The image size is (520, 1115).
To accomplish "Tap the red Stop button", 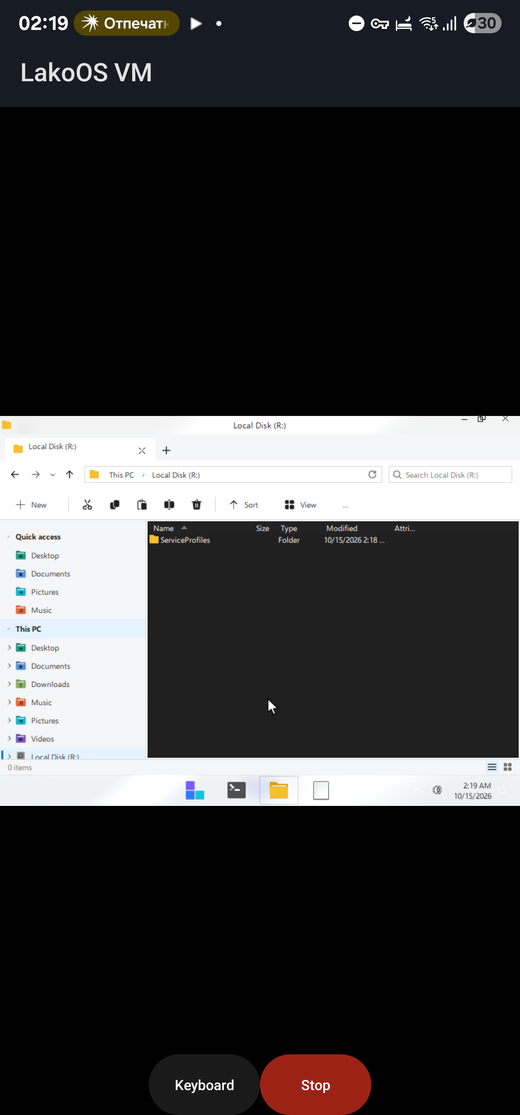I will point(315,1085).
